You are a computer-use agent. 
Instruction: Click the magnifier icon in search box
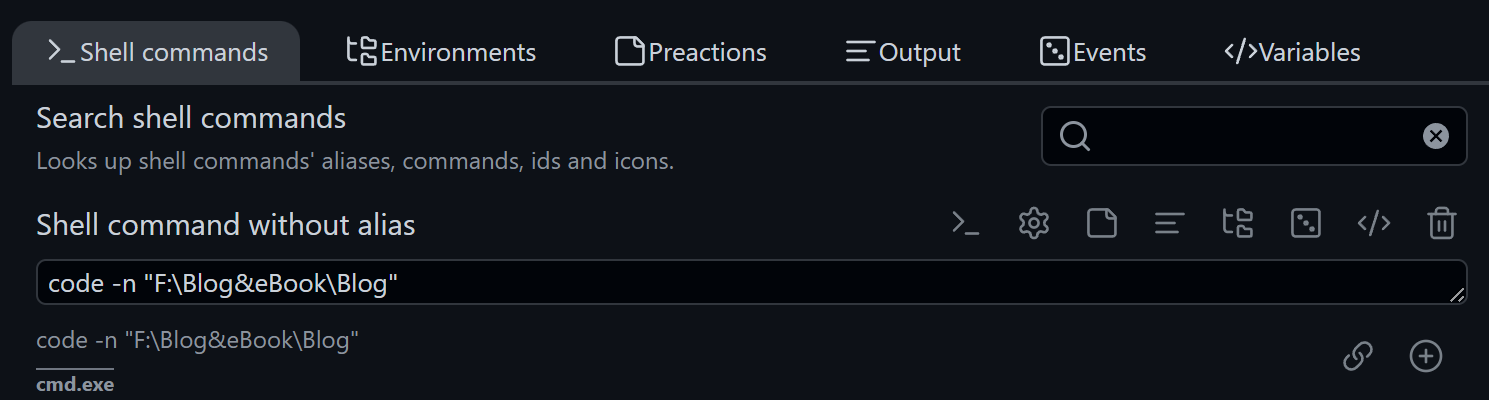1075,136
